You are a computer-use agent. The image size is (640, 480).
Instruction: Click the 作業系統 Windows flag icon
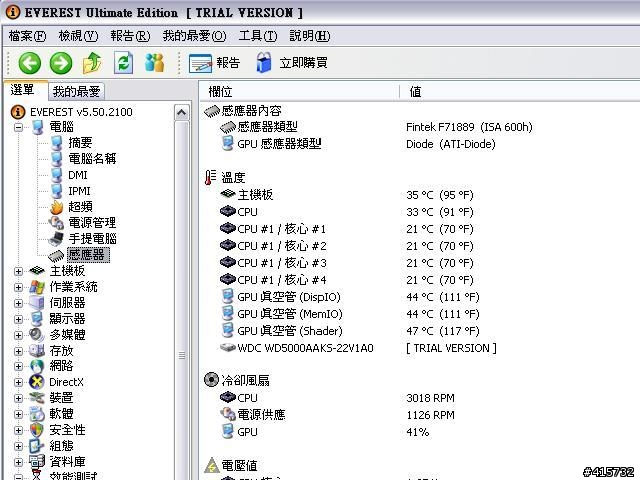(x=37, y=287)
